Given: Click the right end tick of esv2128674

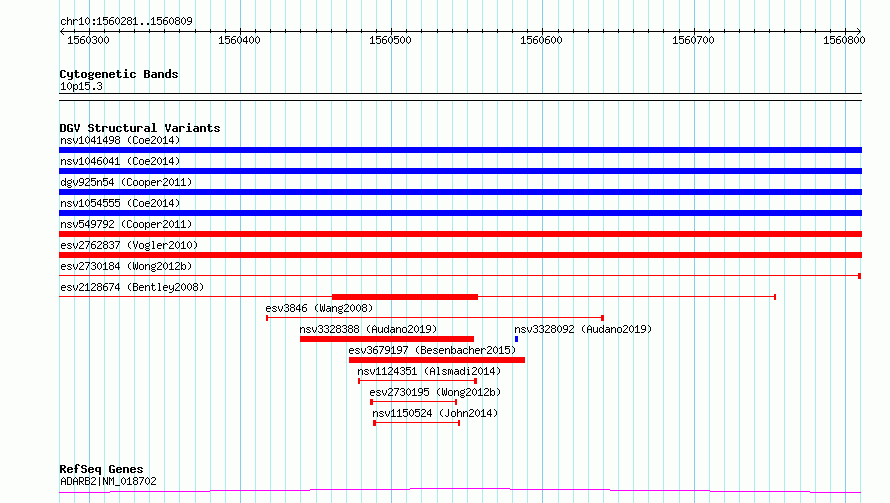Looking at the screenshot, I should pyautogui.click(x=775, y=297).
